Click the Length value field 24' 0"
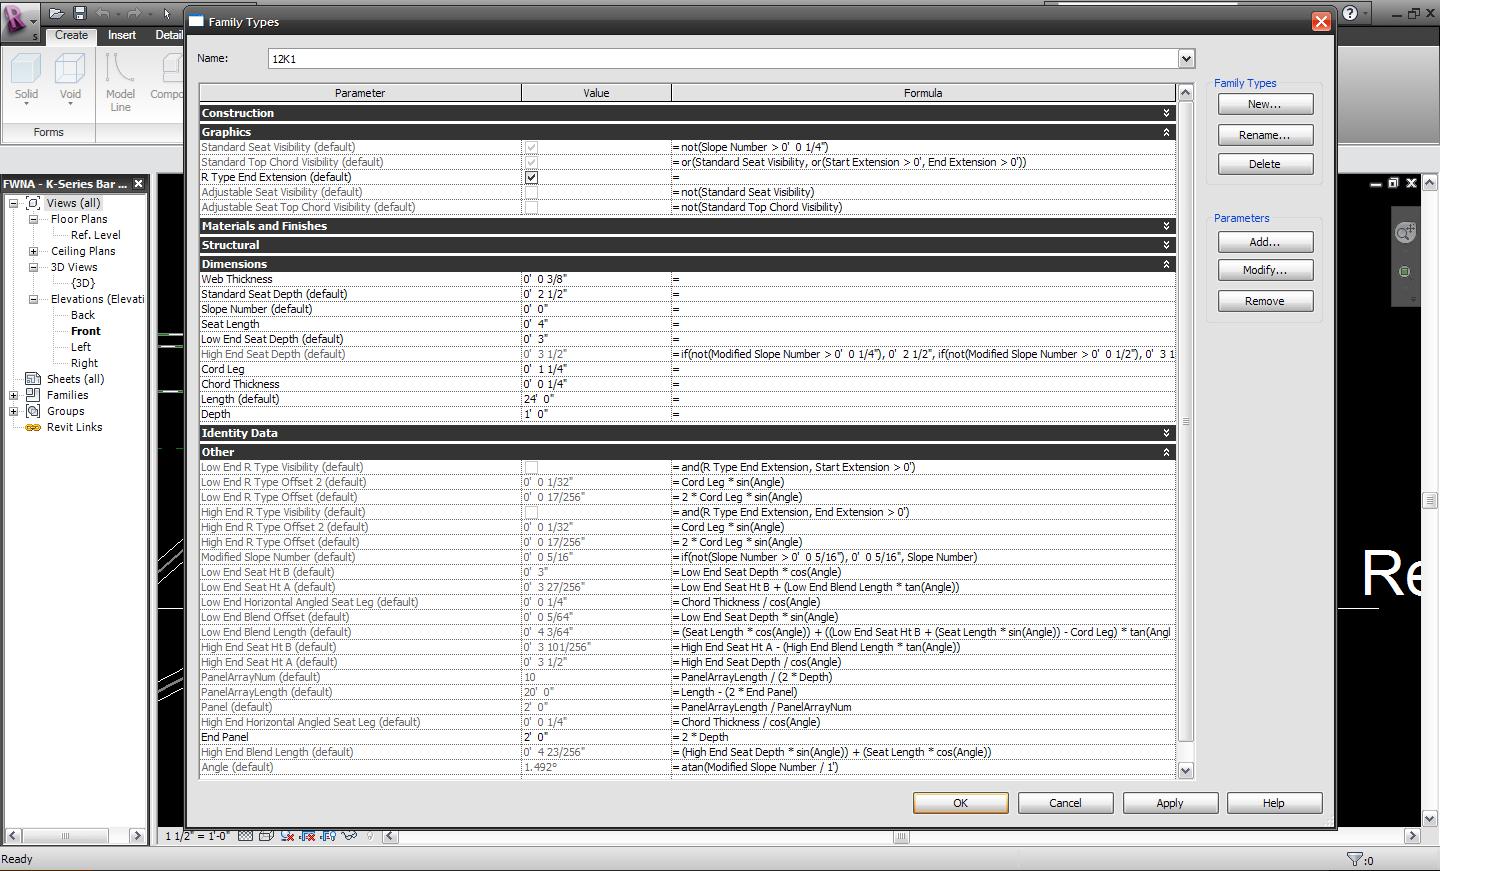 pos(596,399)
